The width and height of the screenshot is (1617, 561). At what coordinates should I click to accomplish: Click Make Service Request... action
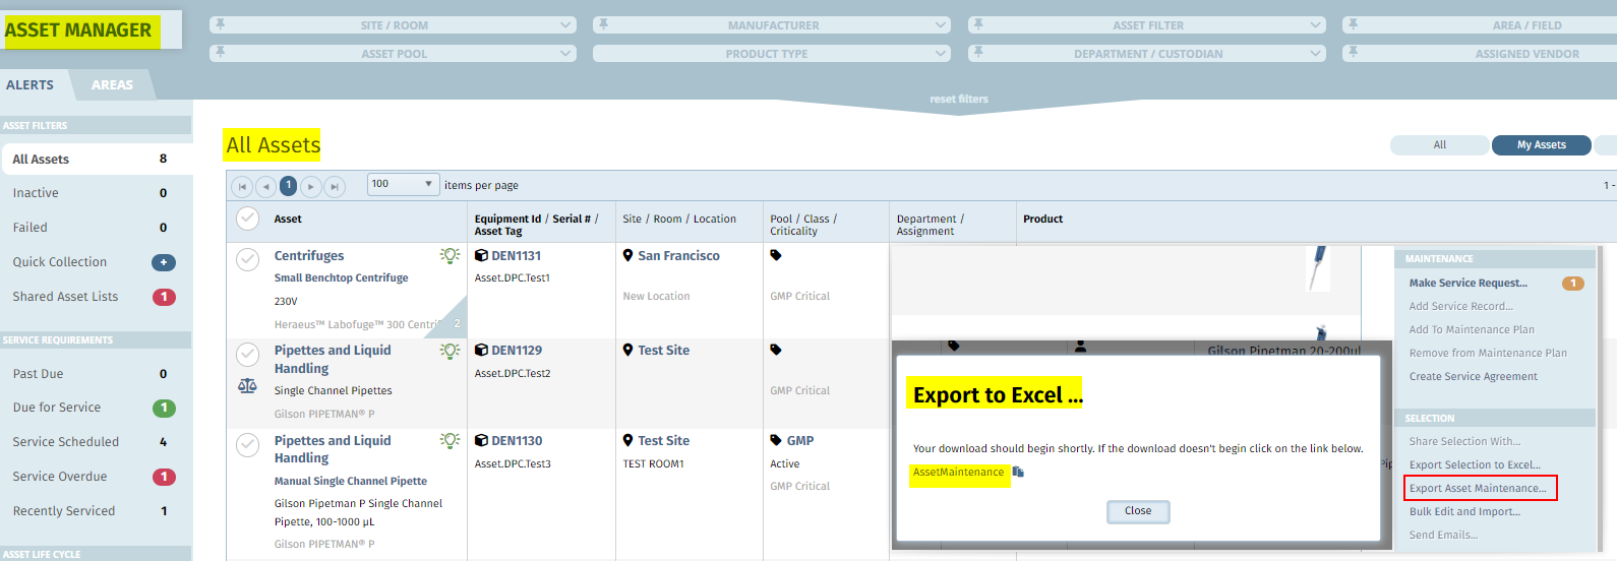(x=1468, y=283)
